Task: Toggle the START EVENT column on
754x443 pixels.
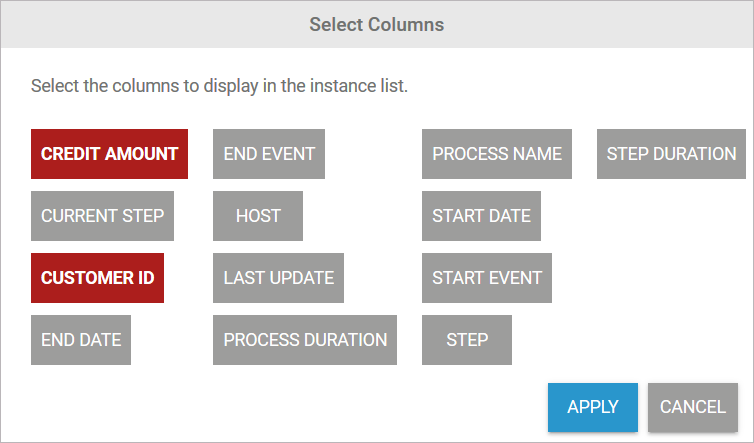Action: pyautogui.click(x=487, y=278)
